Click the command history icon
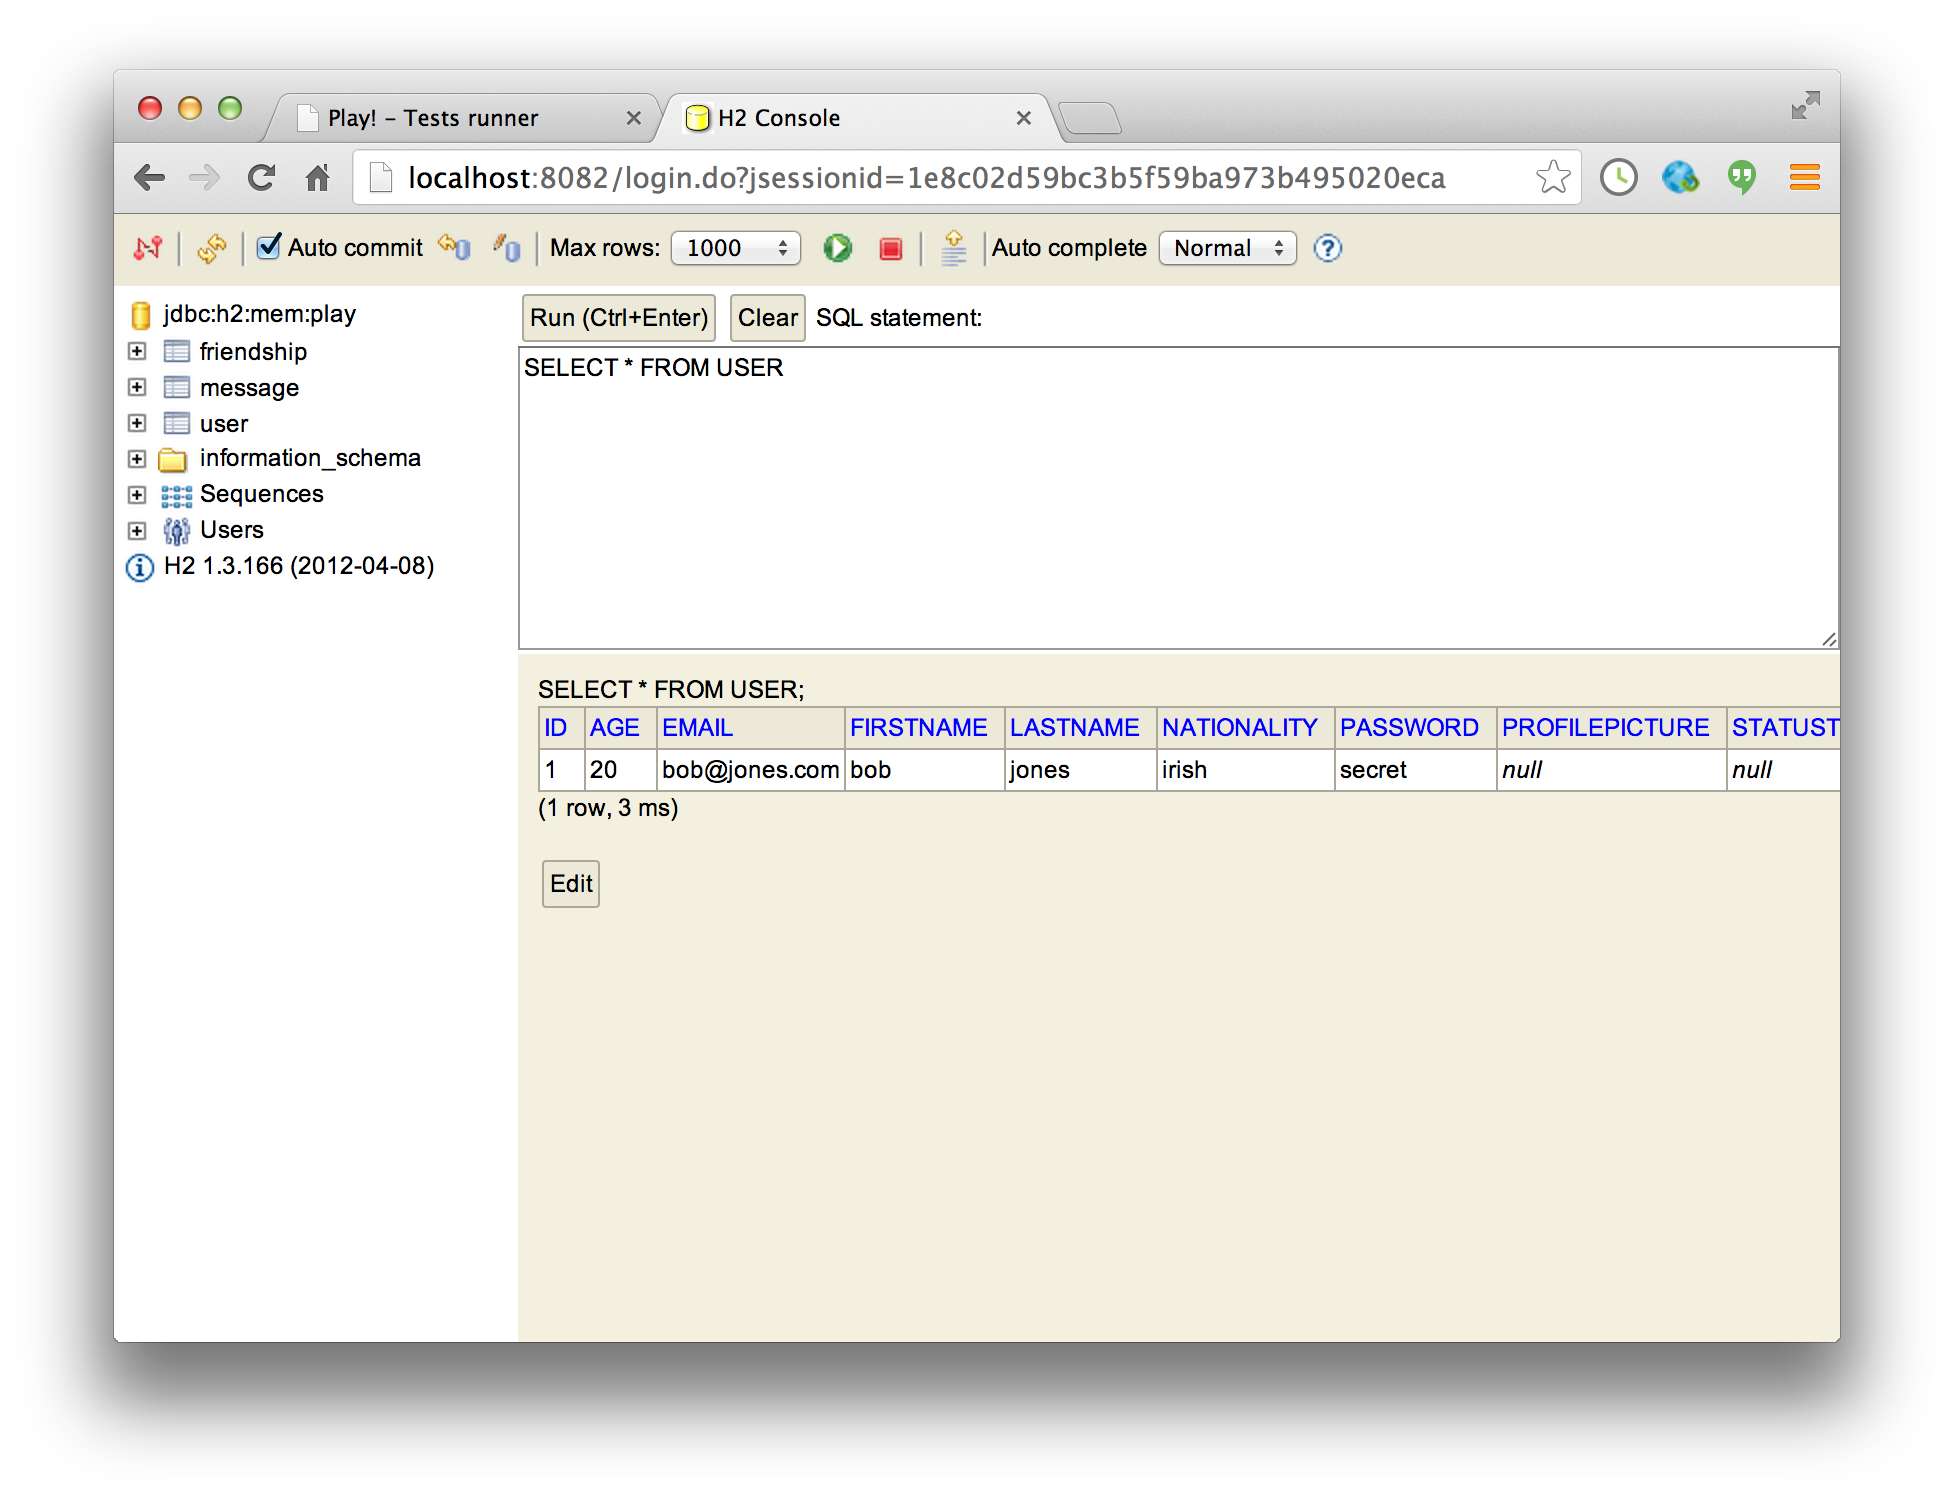 (x=953, y=248)
